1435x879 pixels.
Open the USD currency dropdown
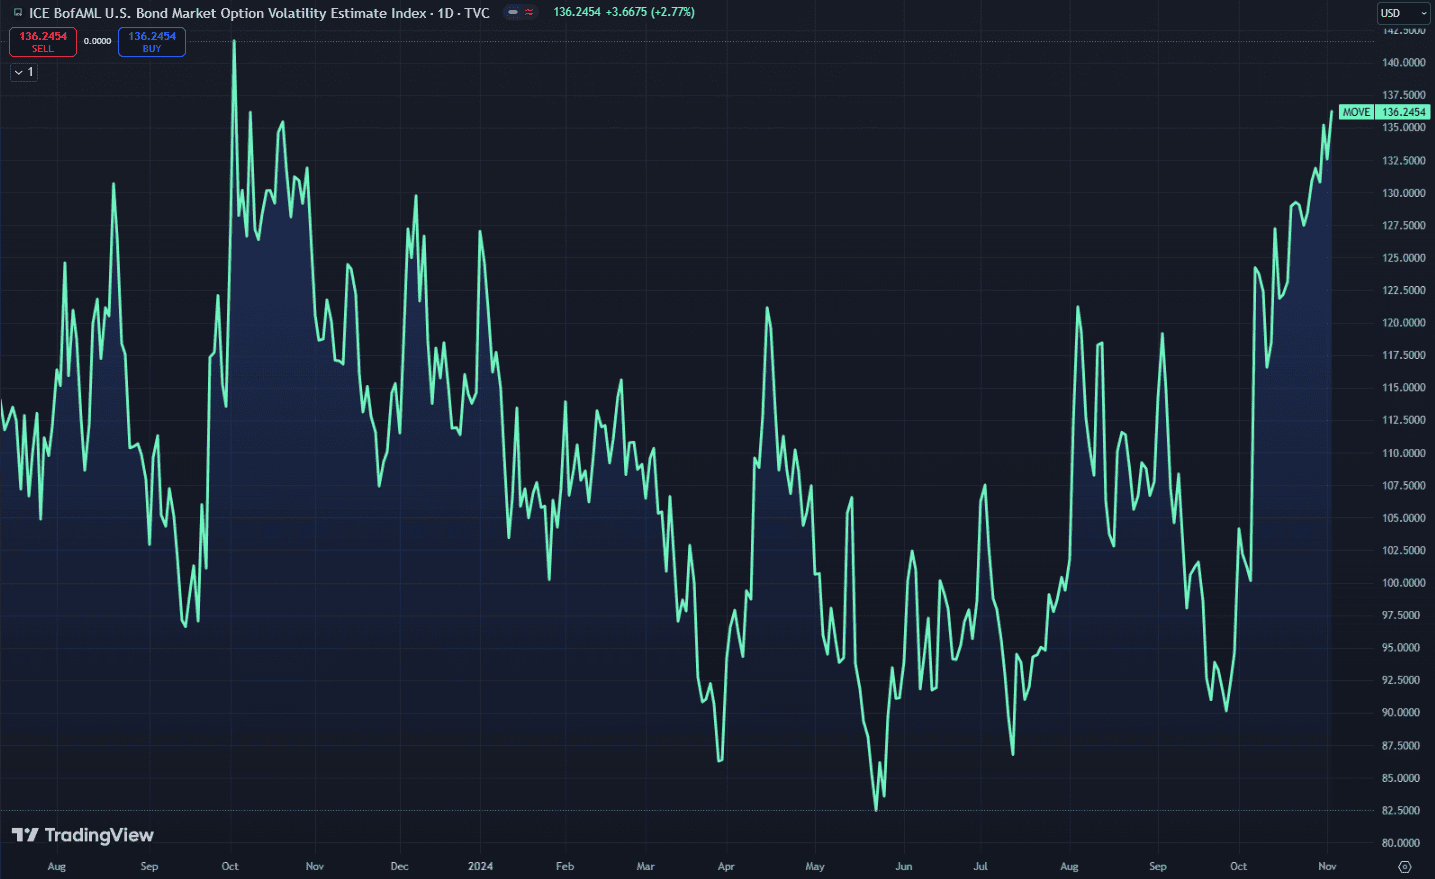pyautogui.click(x=1404, y=13)
